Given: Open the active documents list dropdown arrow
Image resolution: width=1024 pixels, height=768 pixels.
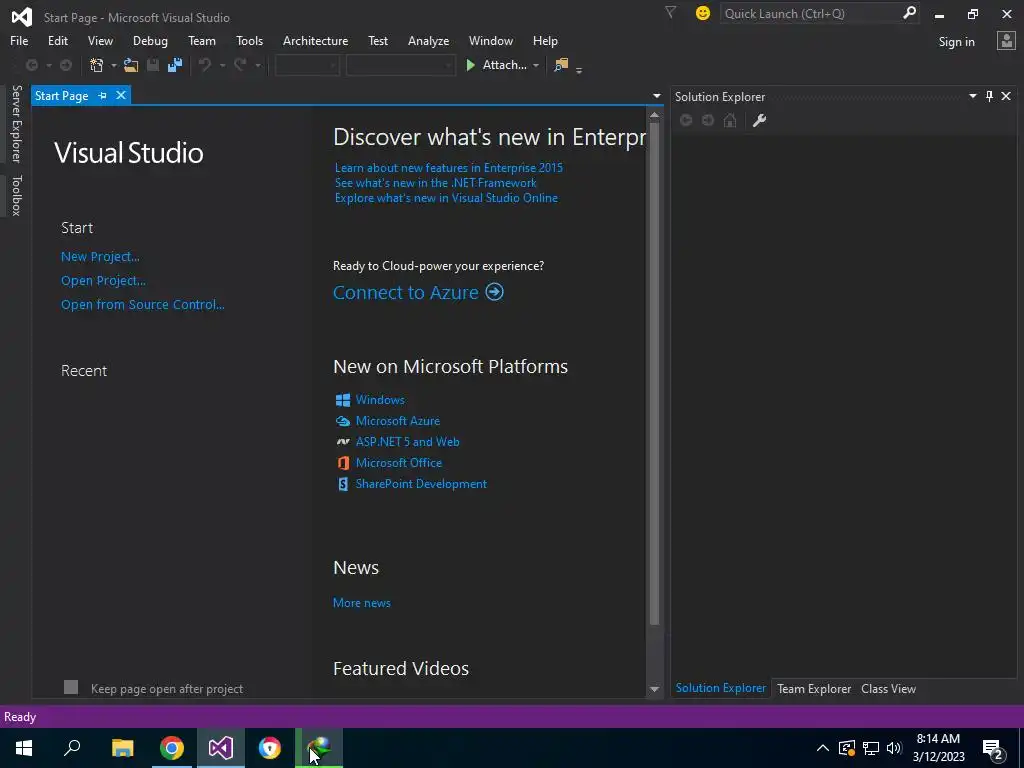Looking at the screenshot, I should coord(656,96).
